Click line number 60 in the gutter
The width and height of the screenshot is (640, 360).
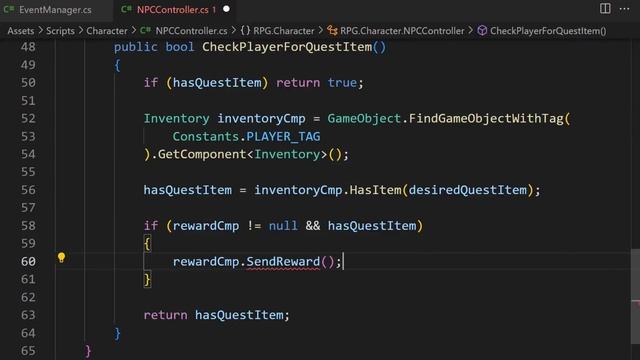point(28,261)
